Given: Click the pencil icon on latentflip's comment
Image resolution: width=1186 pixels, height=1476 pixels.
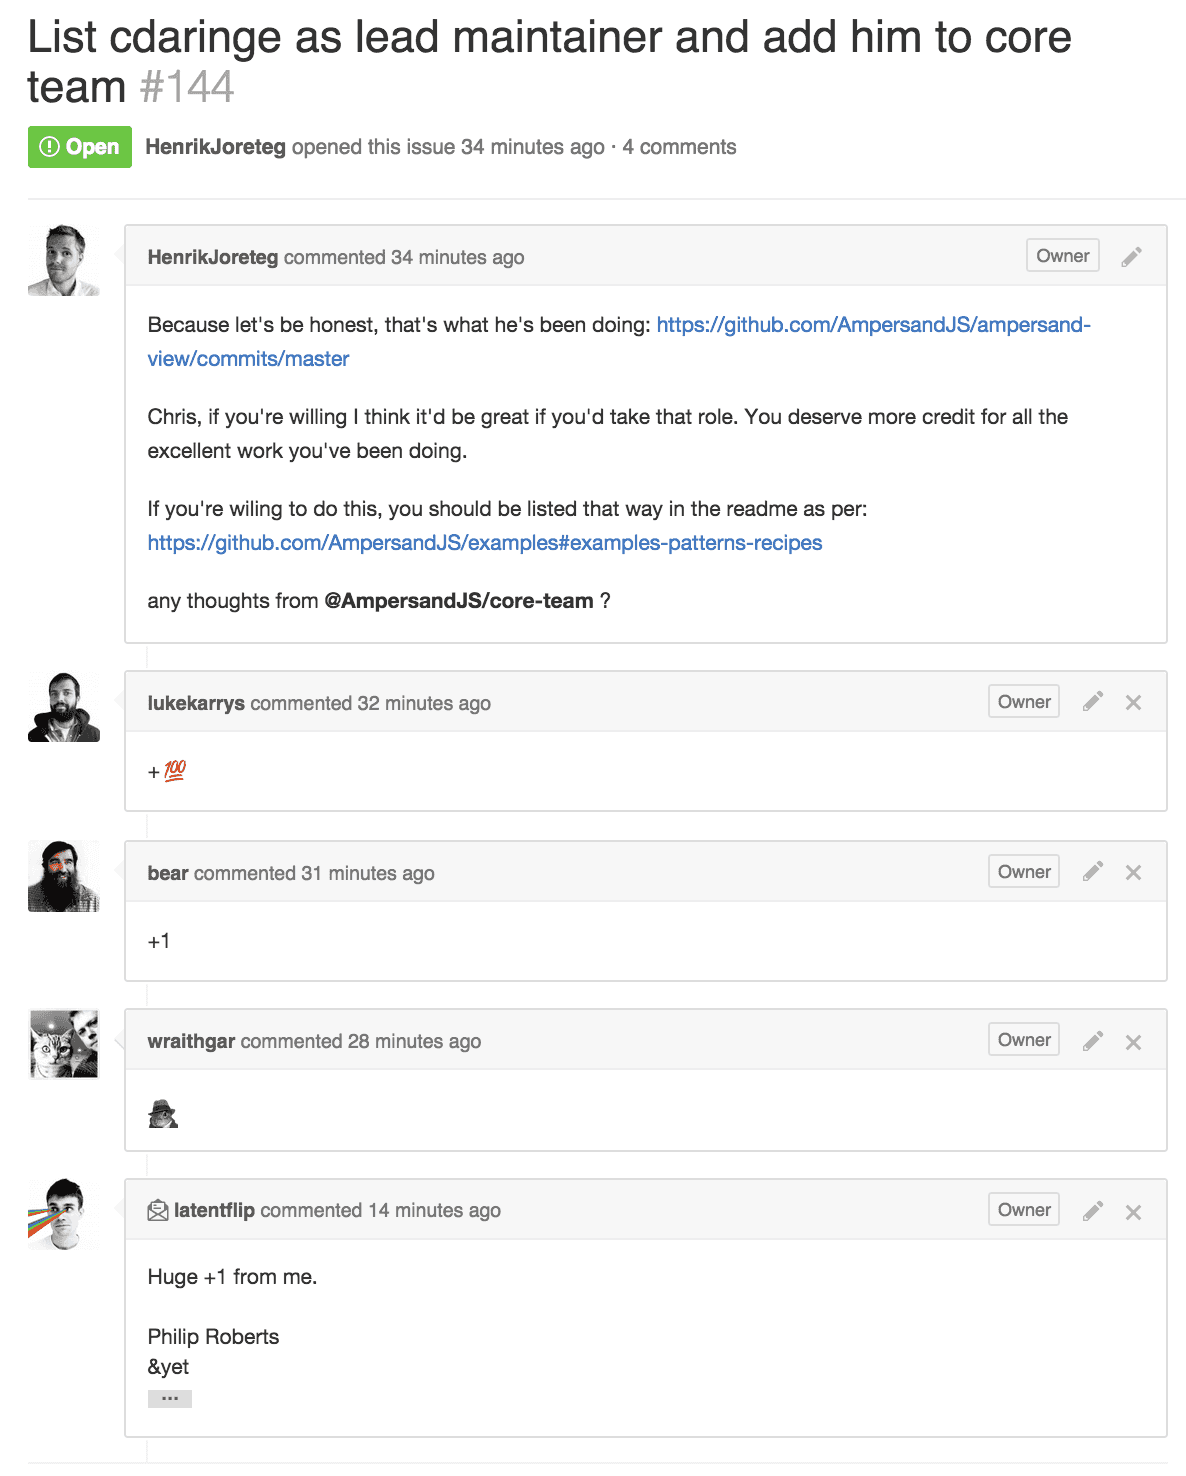Looking at the screenshot, I should (1093, 1211).
